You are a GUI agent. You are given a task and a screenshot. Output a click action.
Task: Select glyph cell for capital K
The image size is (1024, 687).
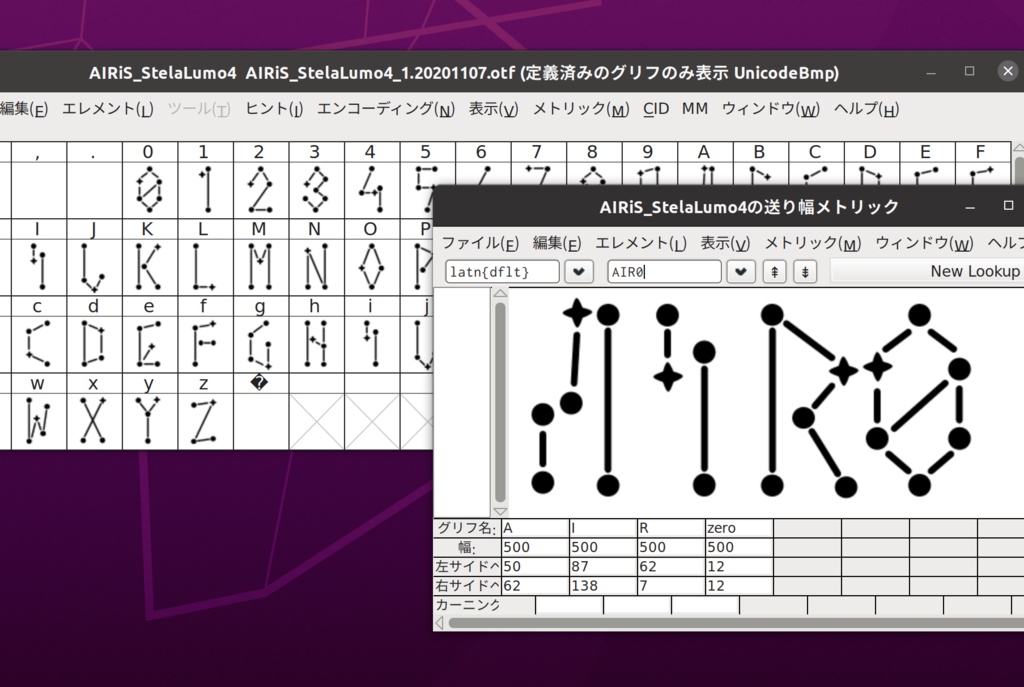tap(150, 267)
